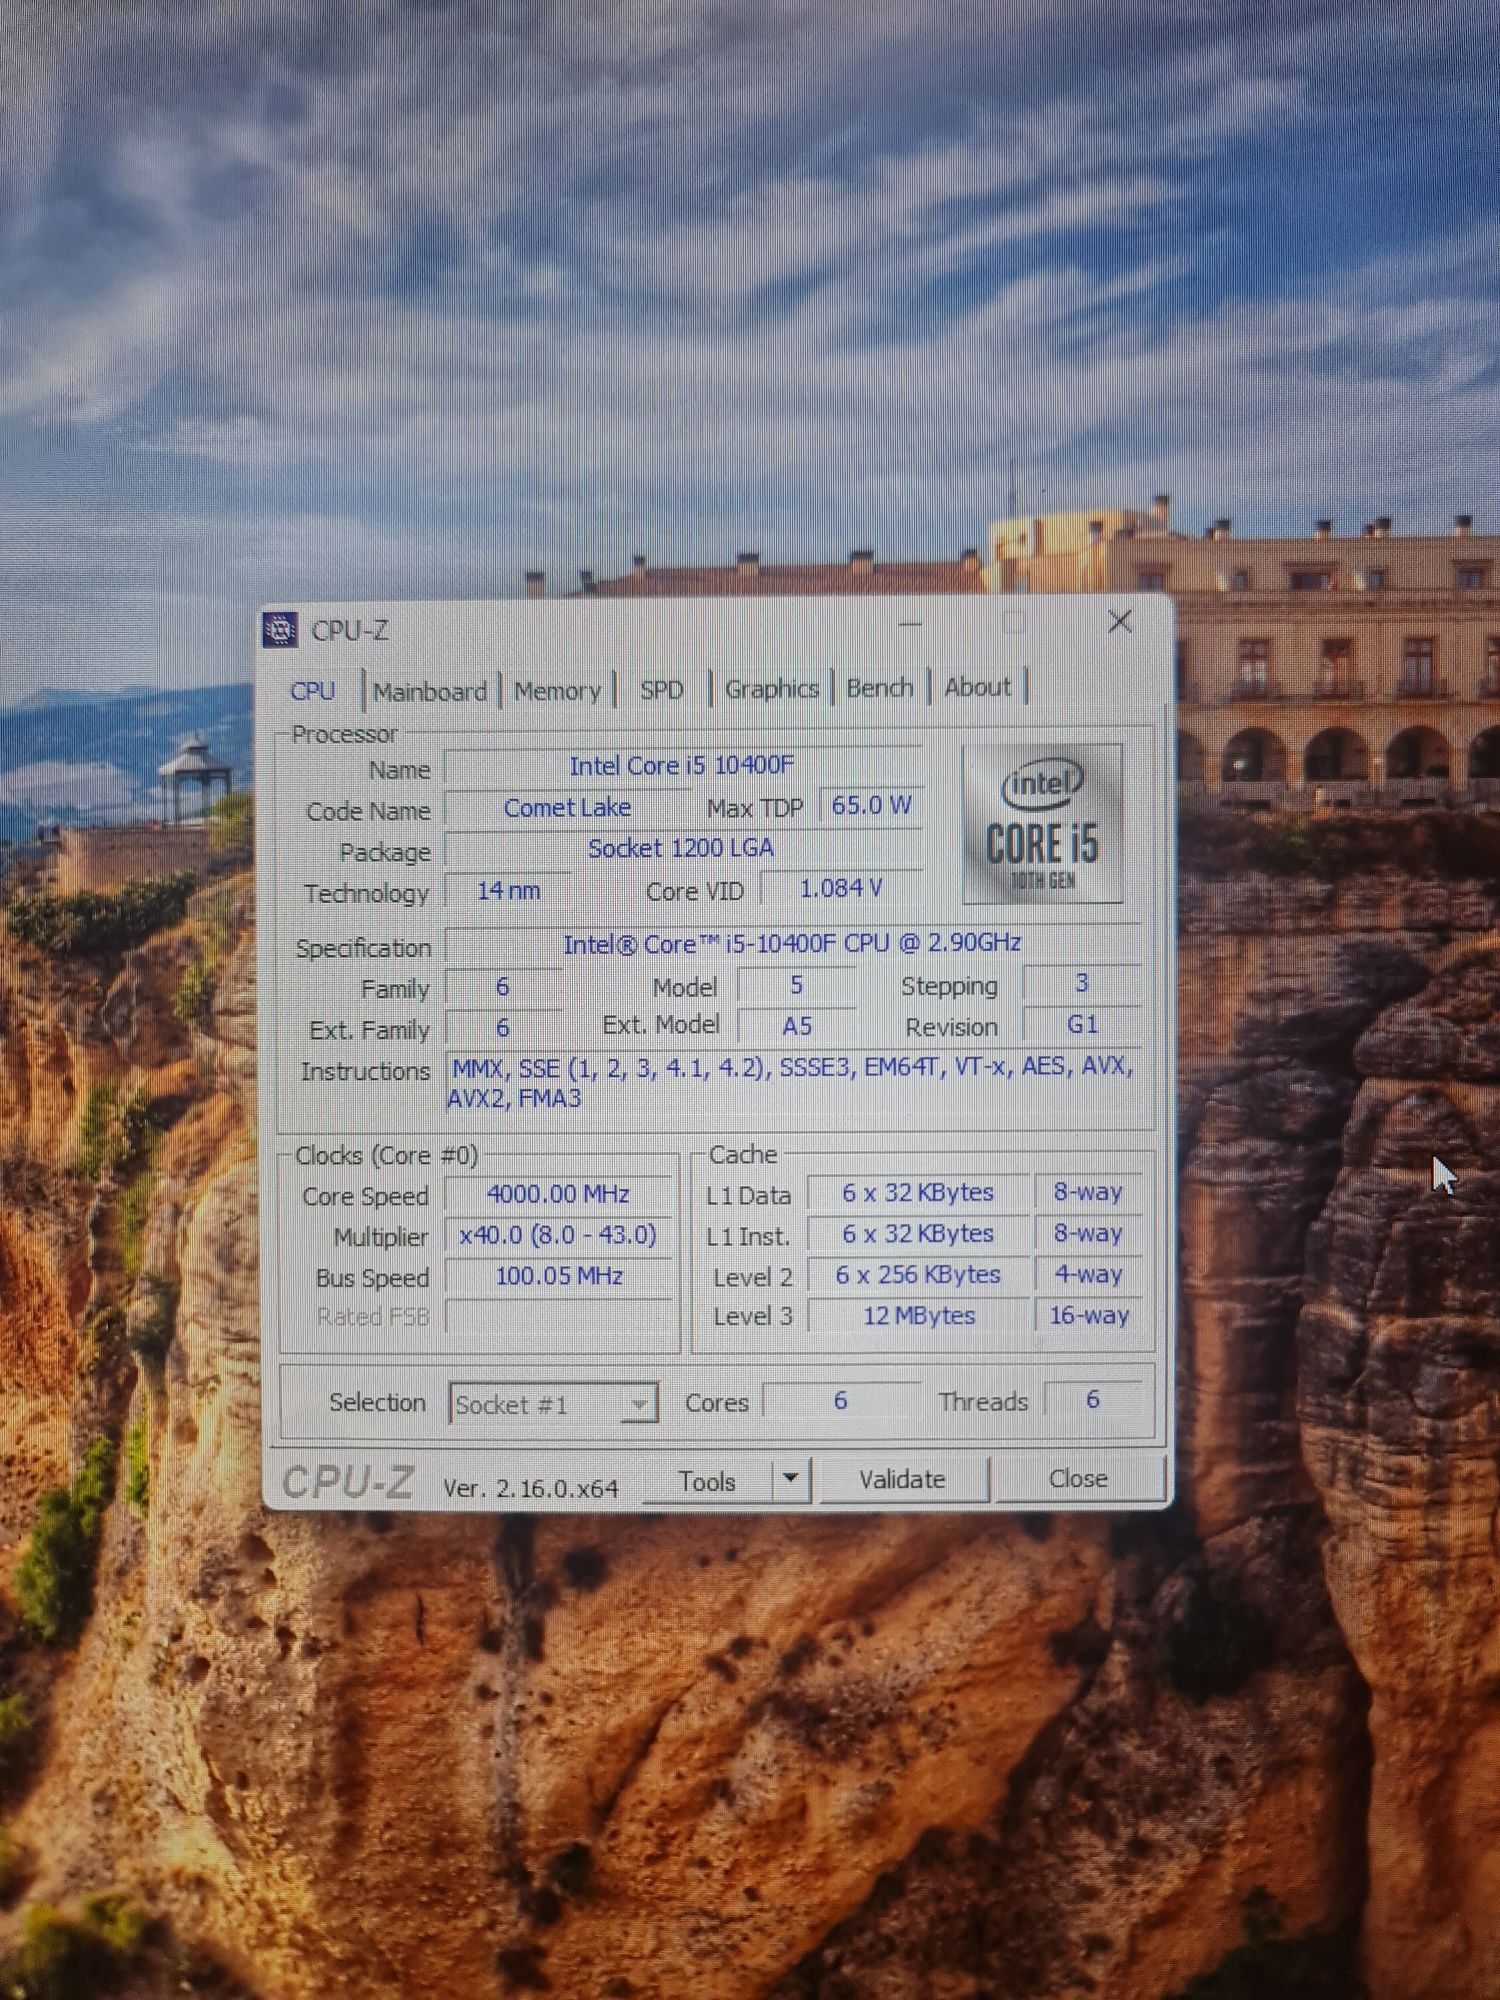This screenshot has width=1500, height=2000.
Task: Select the SPD tab
Action: pos(661,689)
